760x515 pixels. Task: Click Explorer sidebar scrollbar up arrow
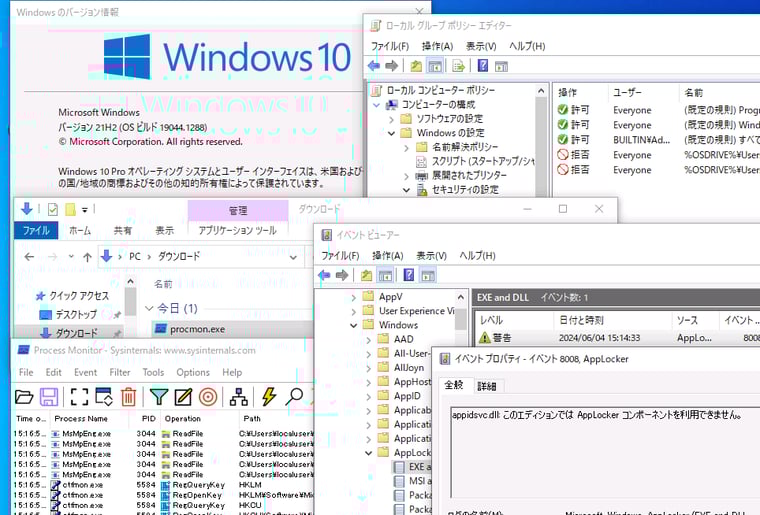click(x=130, y=281)
